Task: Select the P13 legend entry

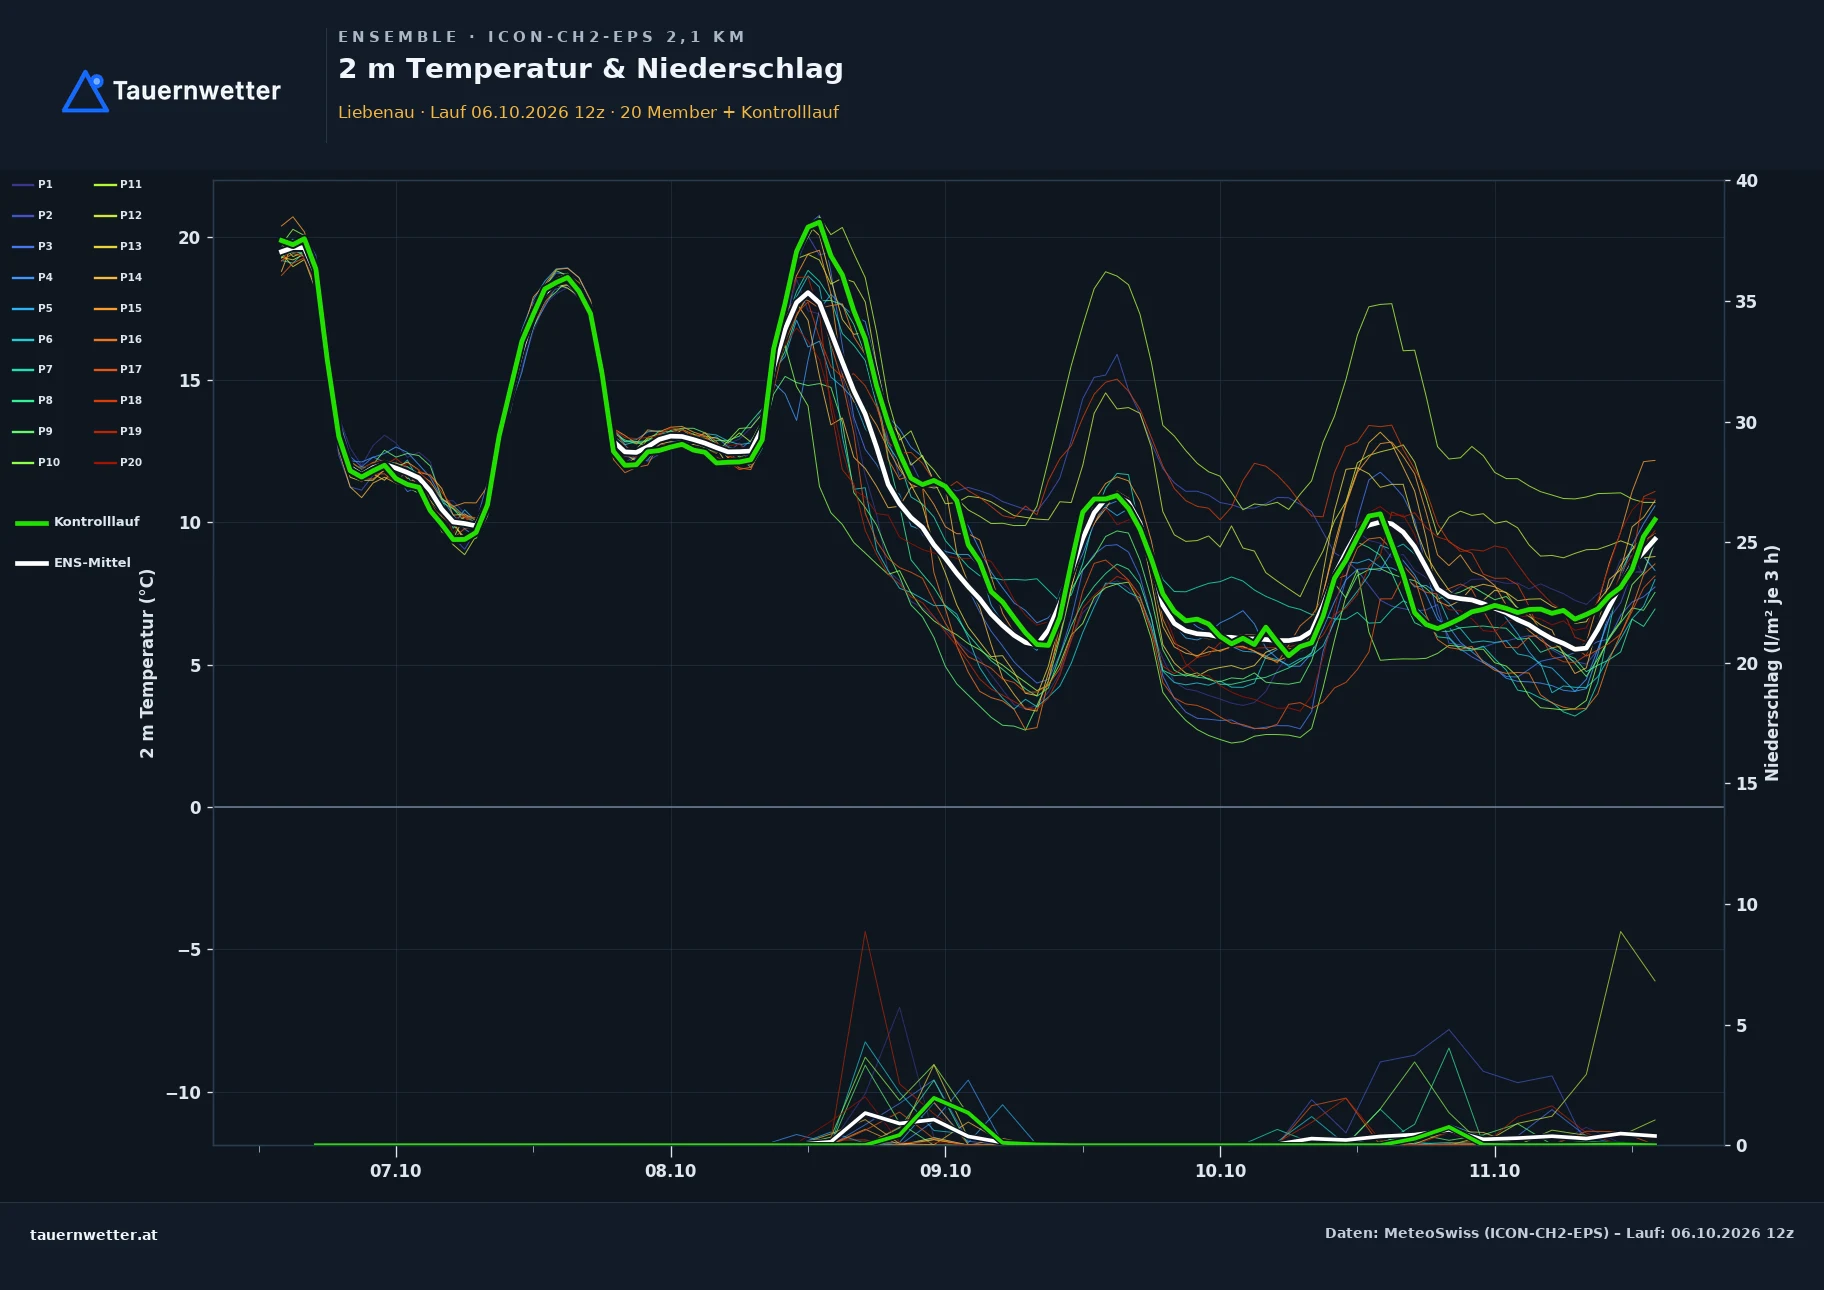Action: (x=118, y=246)
